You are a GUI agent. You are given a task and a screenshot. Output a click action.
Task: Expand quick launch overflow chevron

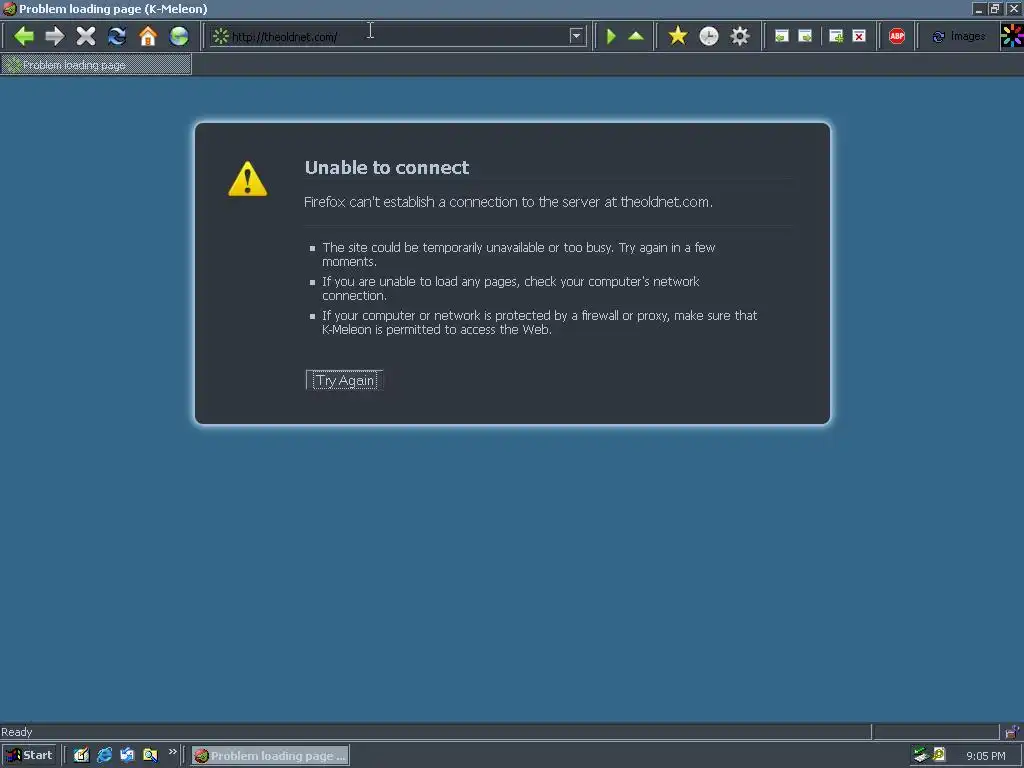[172, 752]
